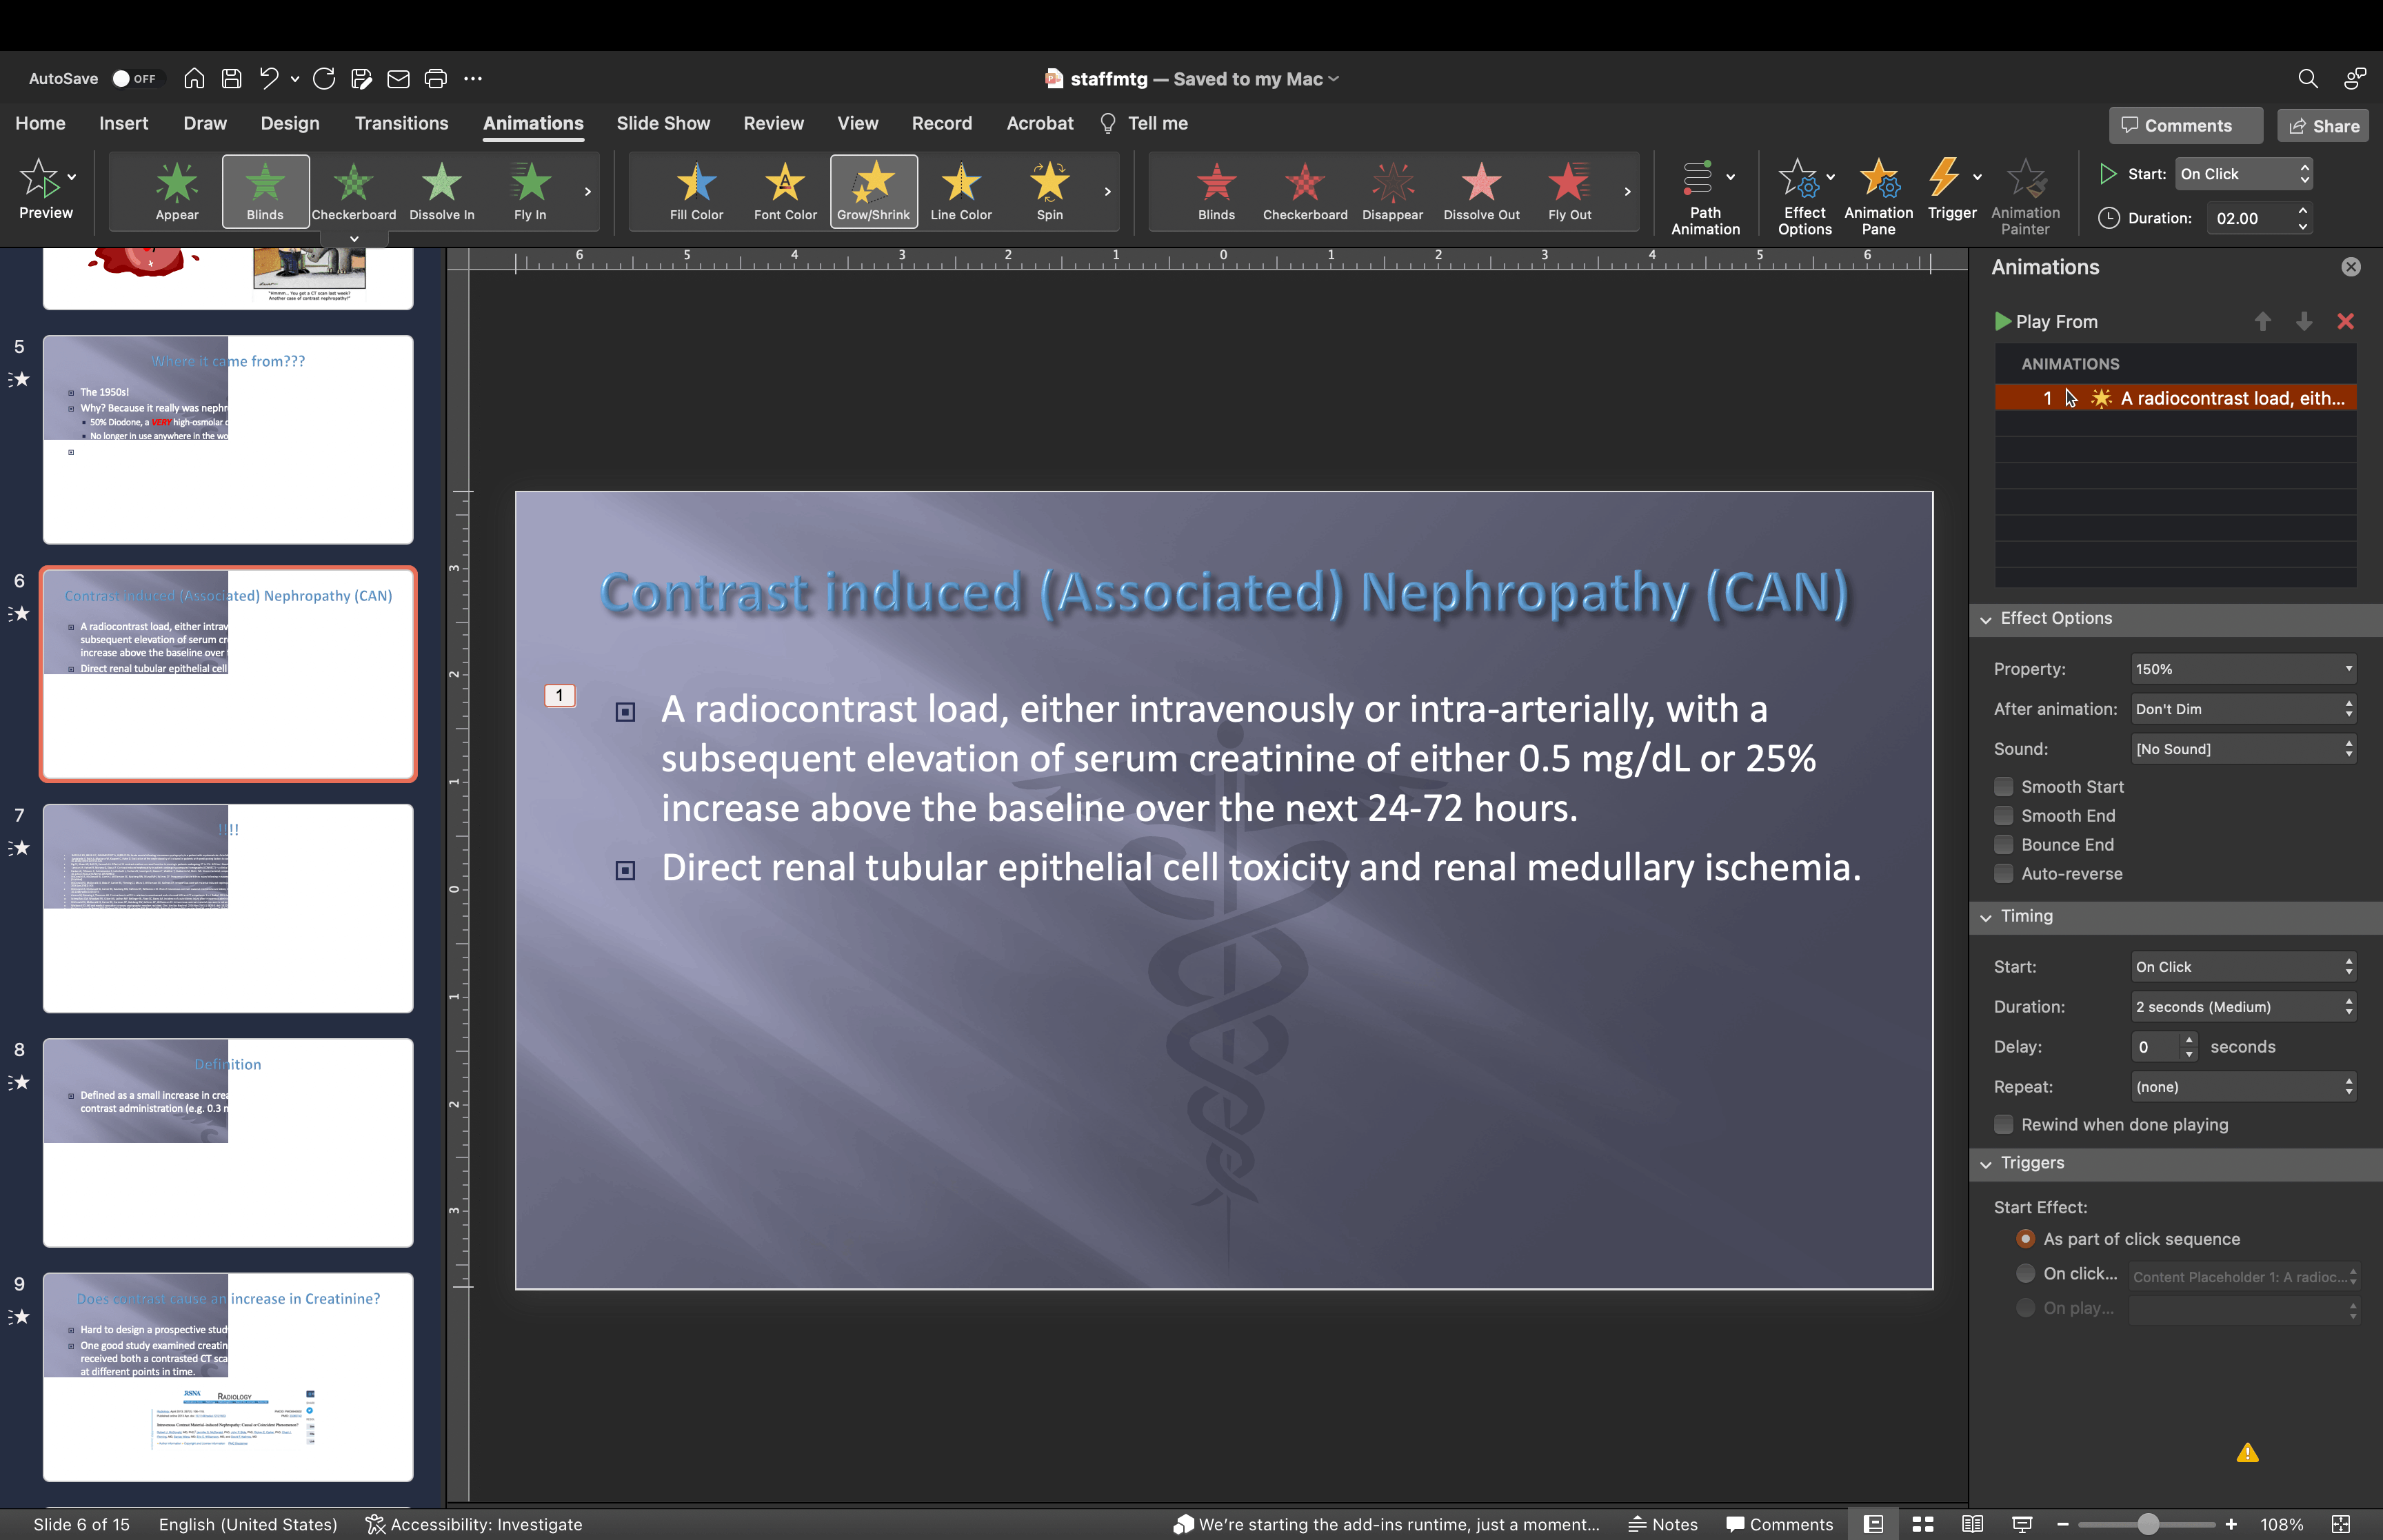Switch to Slide Sorter view in status bar
This screenshot has height=1540, width=2383.
click(1922, 1524)
